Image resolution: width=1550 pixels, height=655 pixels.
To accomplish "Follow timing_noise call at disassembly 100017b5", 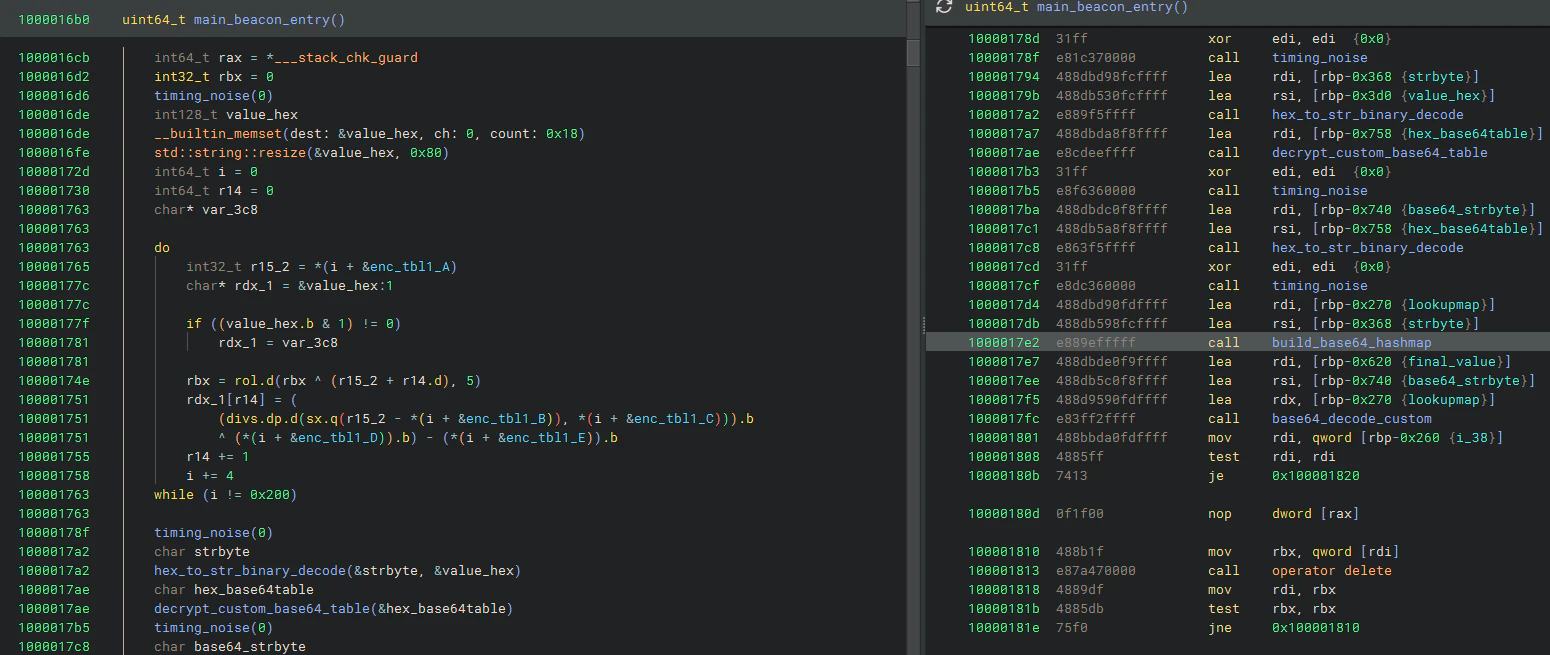I will 1320,191.
